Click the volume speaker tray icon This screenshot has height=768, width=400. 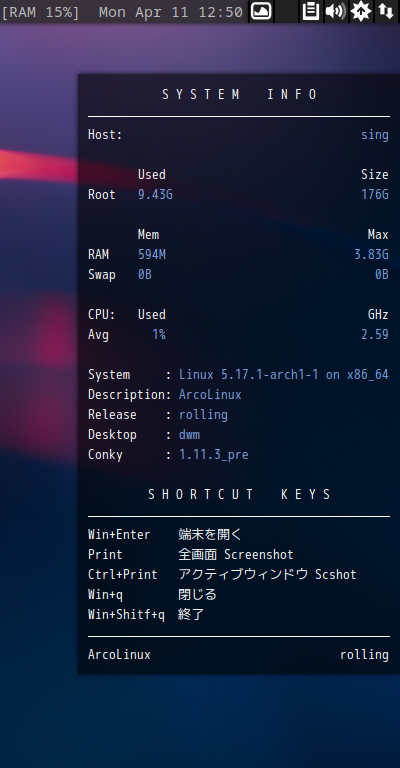(x=335, y=11)
